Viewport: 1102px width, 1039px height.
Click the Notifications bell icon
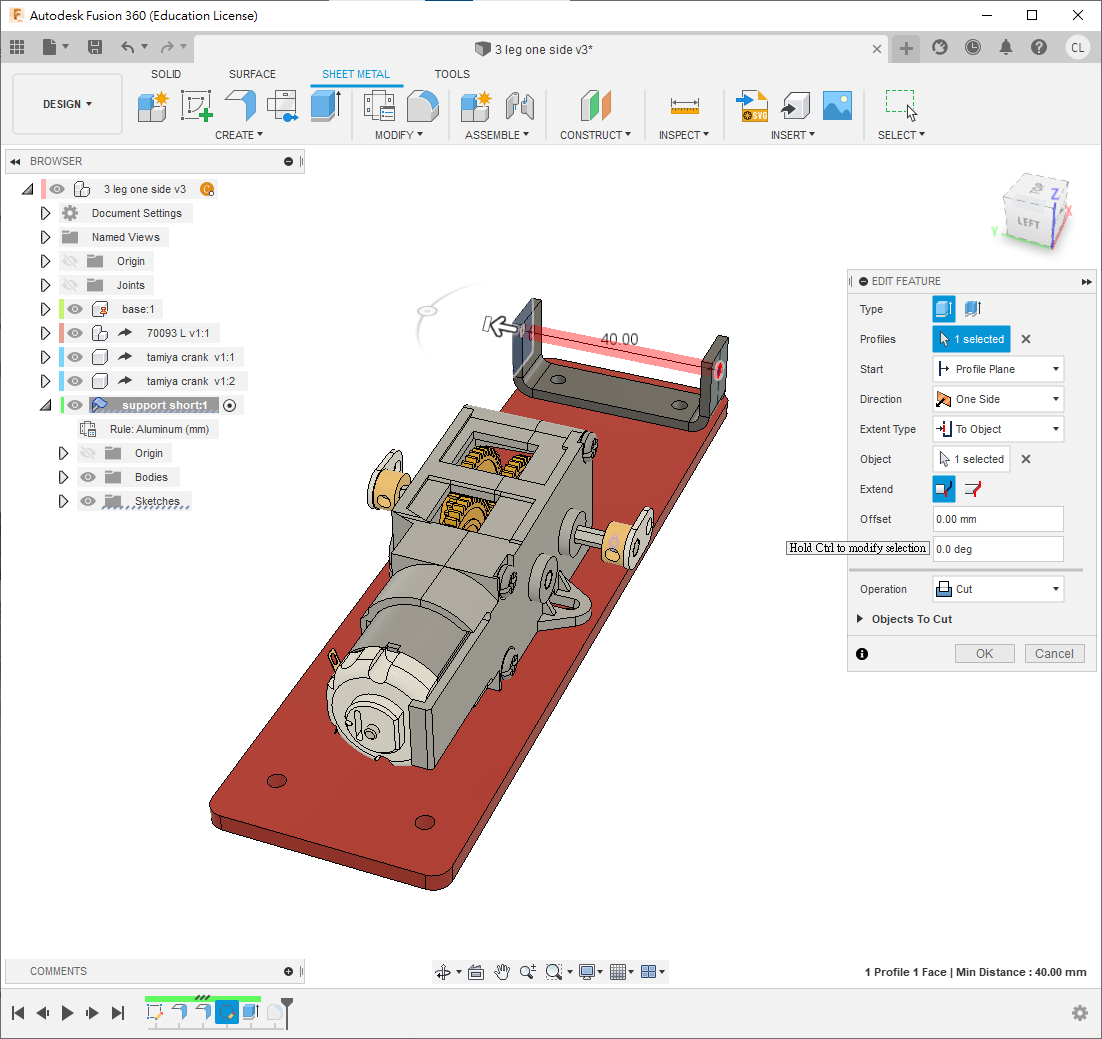click(x=1006, y=47)
